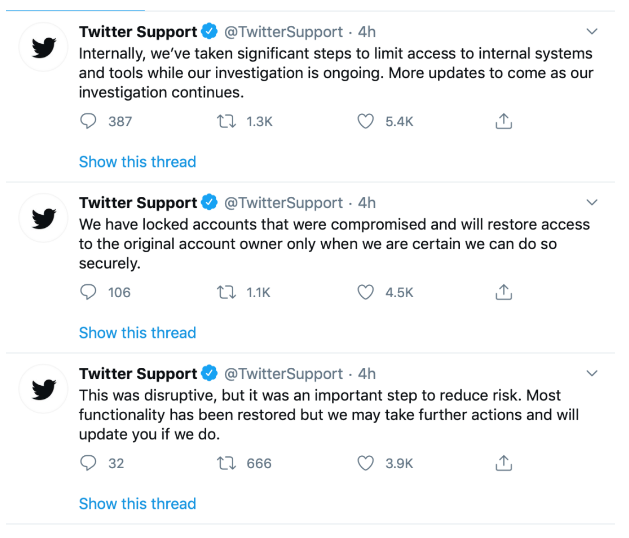Show this thread under the disruptive tweet
Image resolution: width=629 pixels, height=538 pixels.
[137, 503]
